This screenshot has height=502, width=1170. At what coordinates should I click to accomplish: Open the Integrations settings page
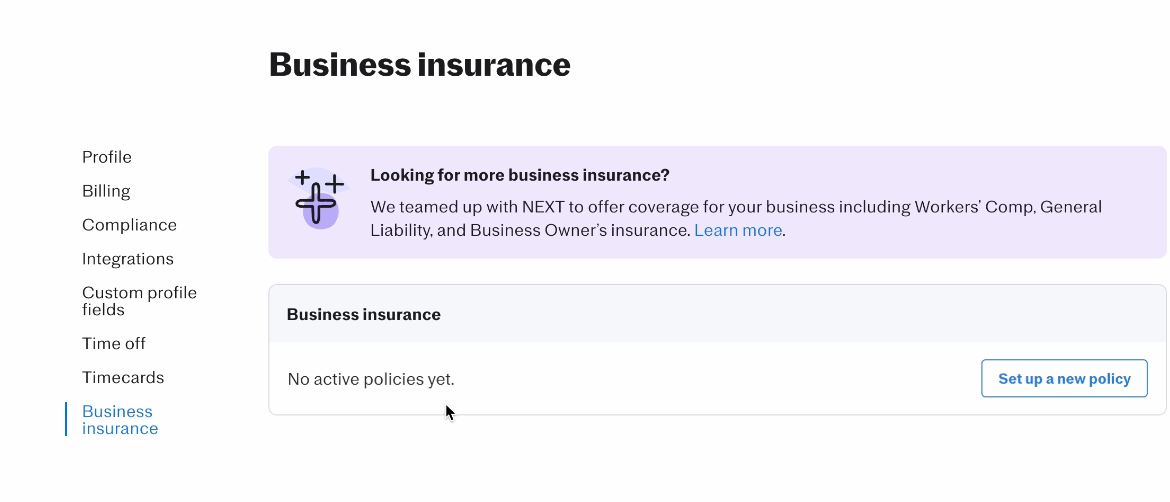pyautogui.click(x=128, y=259)
